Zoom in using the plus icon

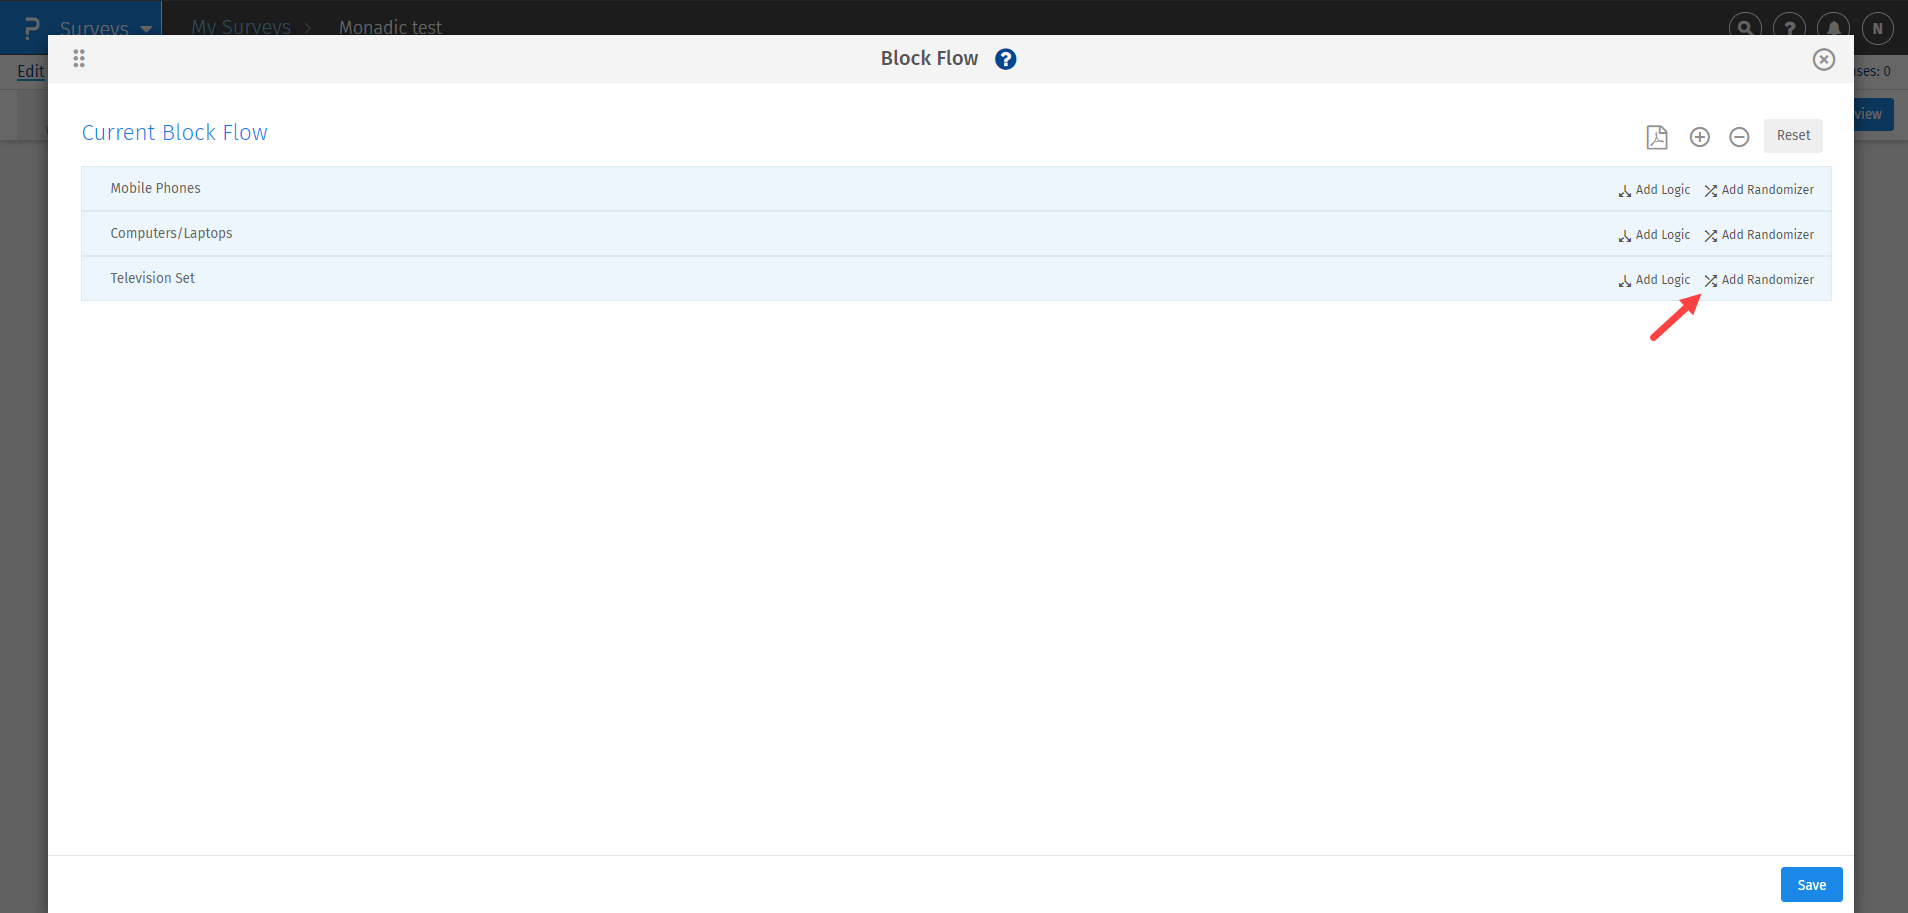(1699, 137)
